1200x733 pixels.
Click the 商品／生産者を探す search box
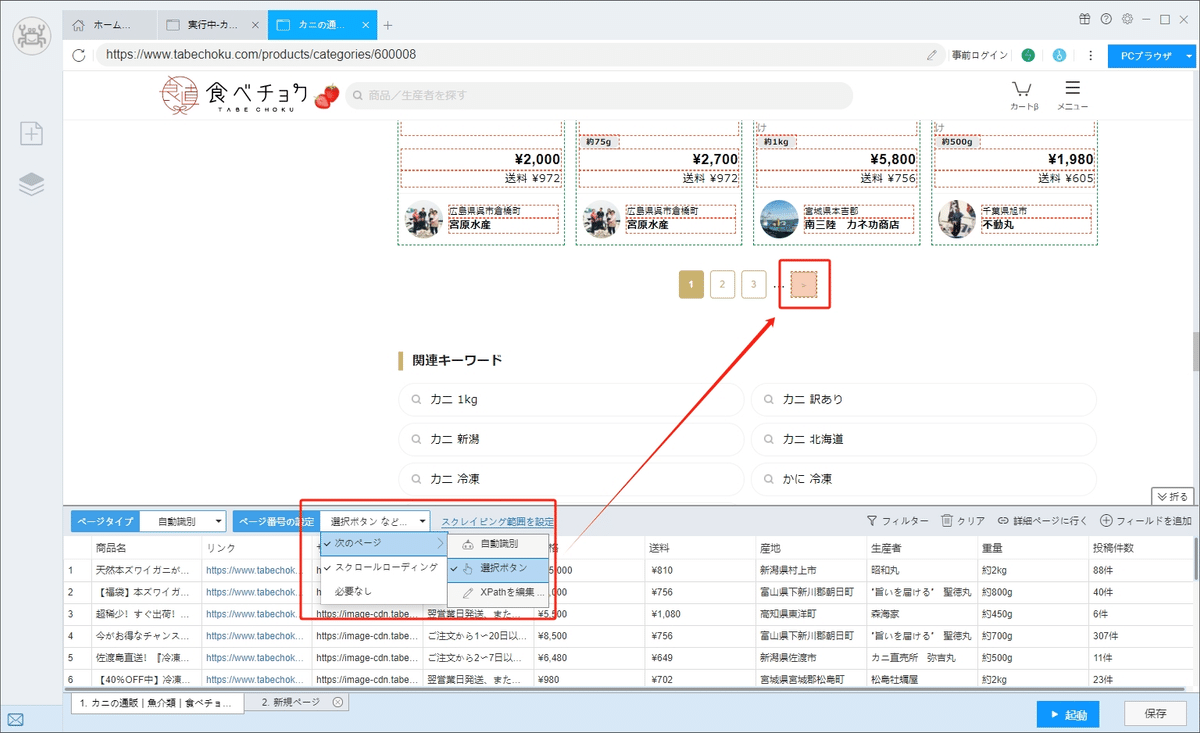(598, 96)
